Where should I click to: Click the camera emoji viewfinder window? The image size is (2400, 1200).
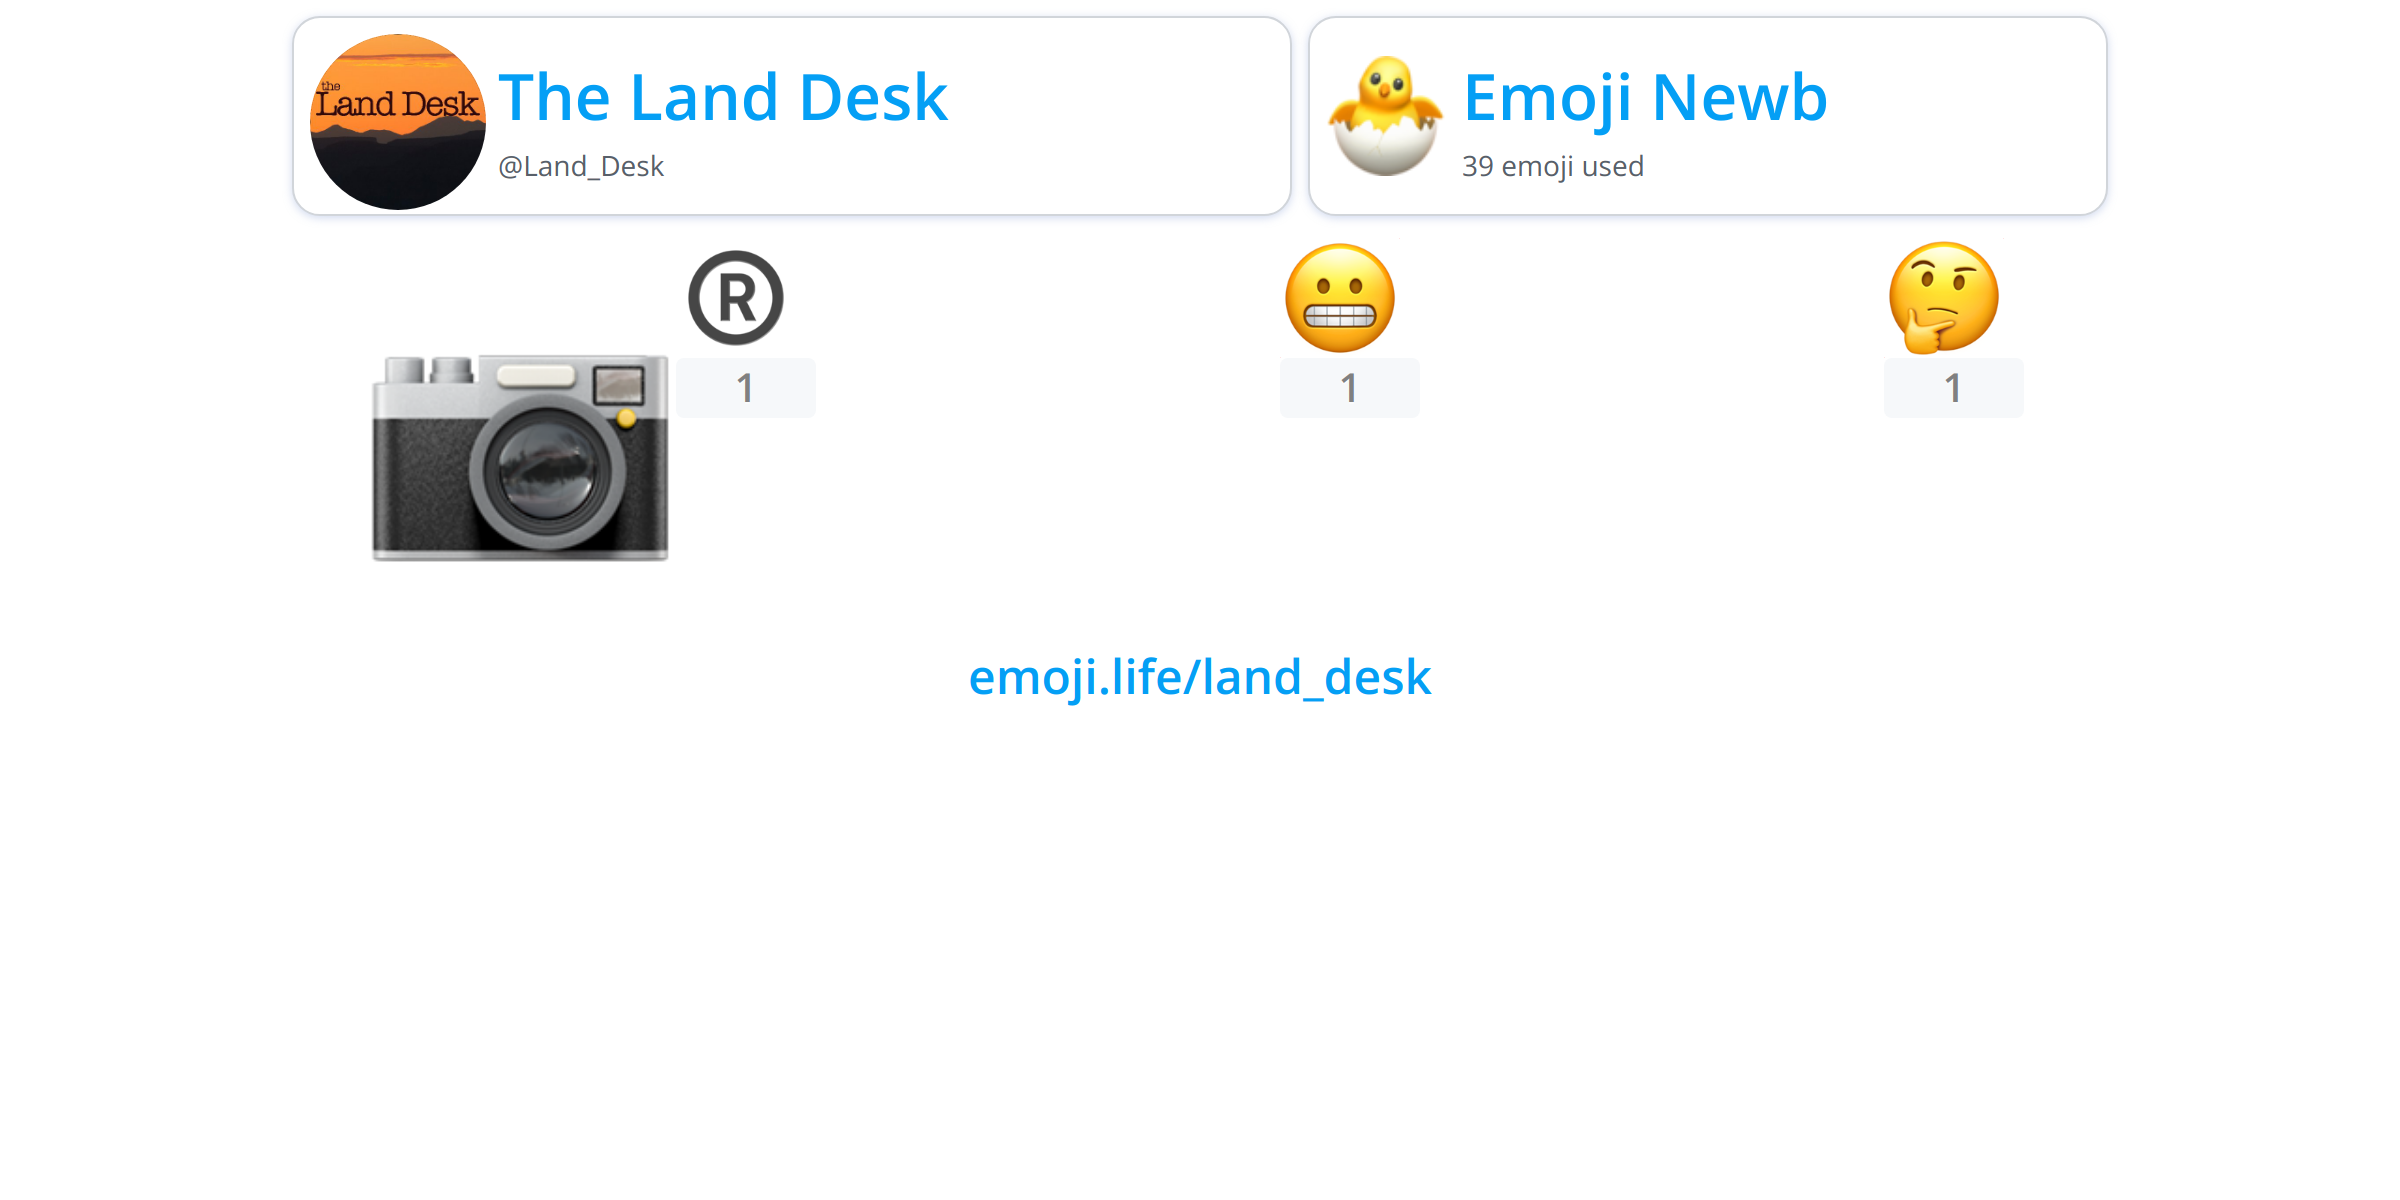(618, 384)
